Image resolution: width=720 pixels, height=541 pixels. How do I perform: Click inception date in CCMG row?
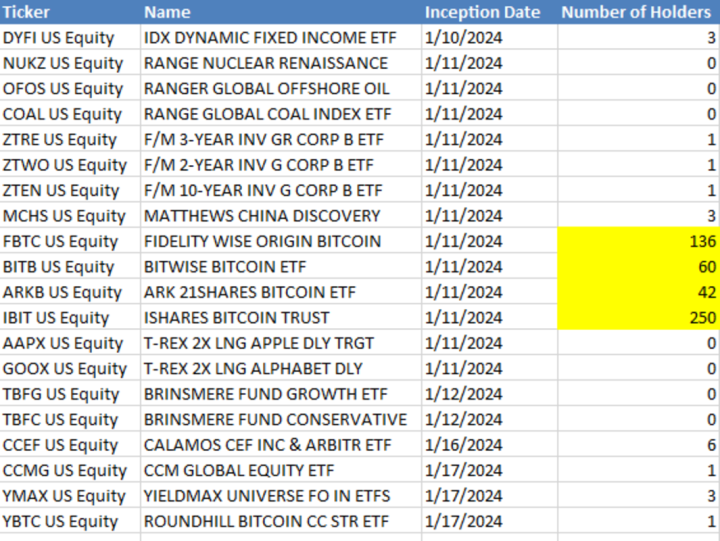pyautogui.click(x=489, y=470)
